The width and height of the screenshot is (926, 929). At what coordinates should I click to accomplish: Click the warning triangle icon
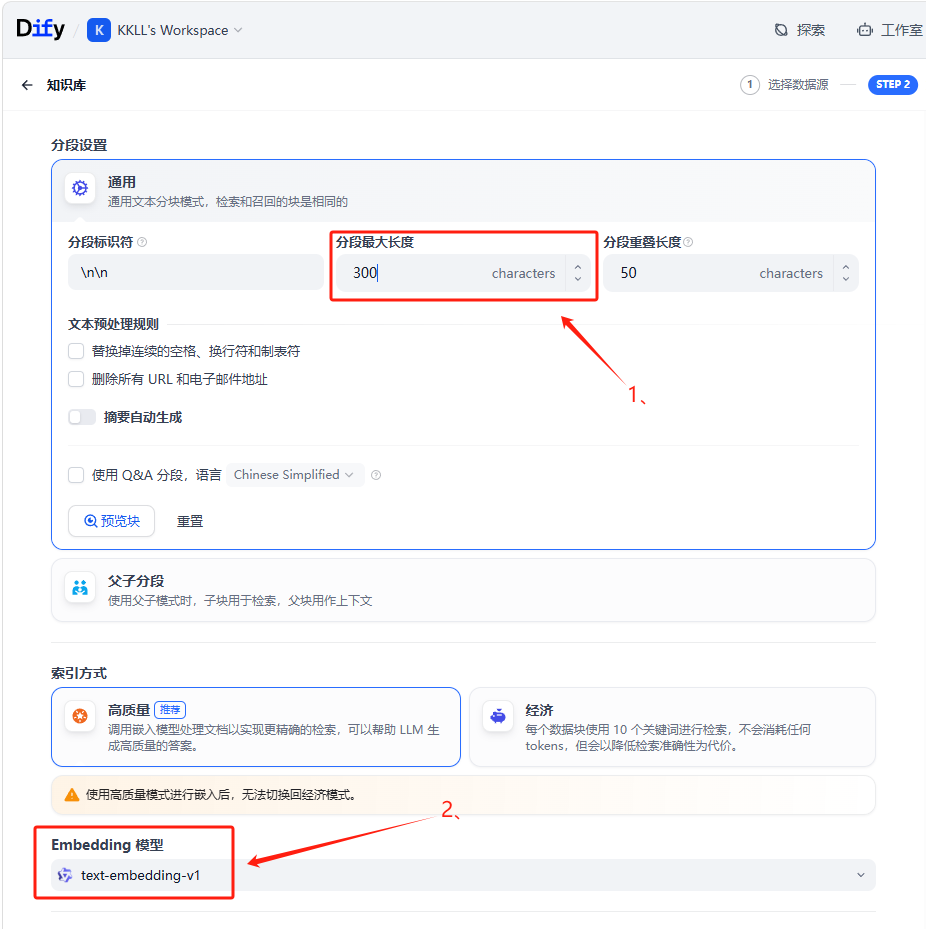[x=72, y=795]
